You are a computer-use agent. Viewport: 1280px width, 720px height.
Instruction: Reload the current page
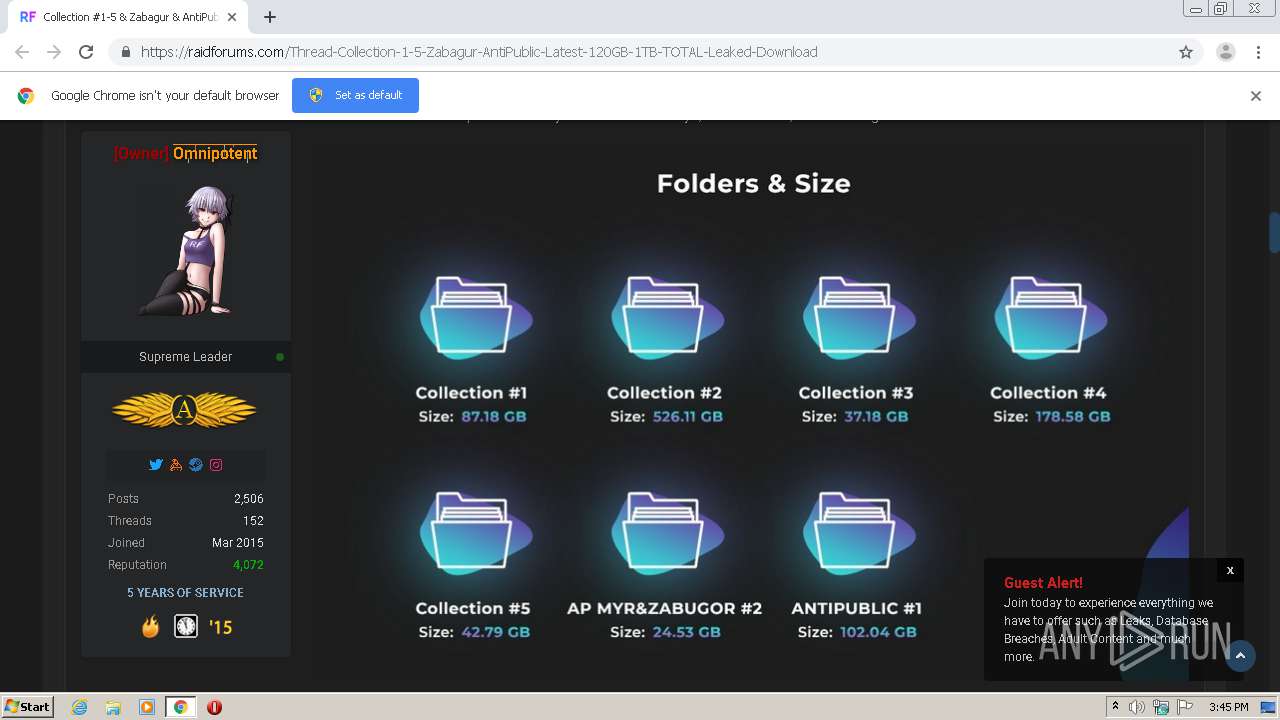pyautogui.click(x=86, y=52)
